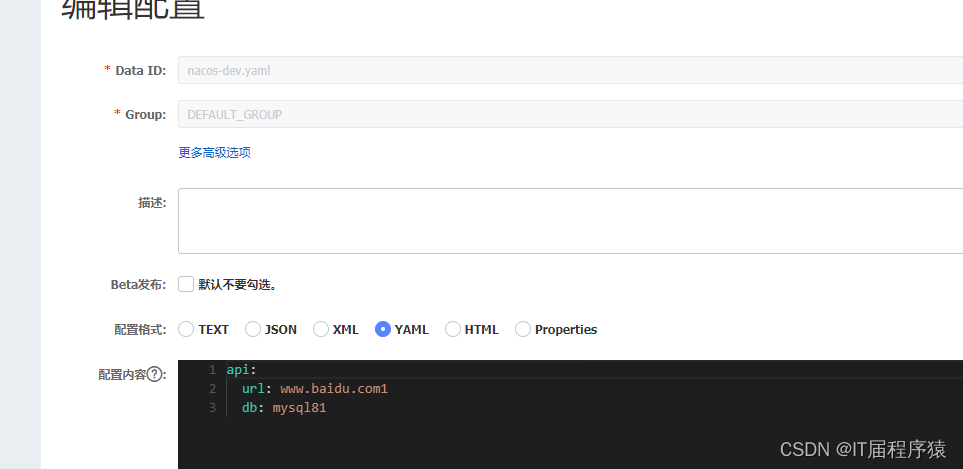Click the 默认不要勾选。 label text
This screenshot has width=963, height=469.
238,285
